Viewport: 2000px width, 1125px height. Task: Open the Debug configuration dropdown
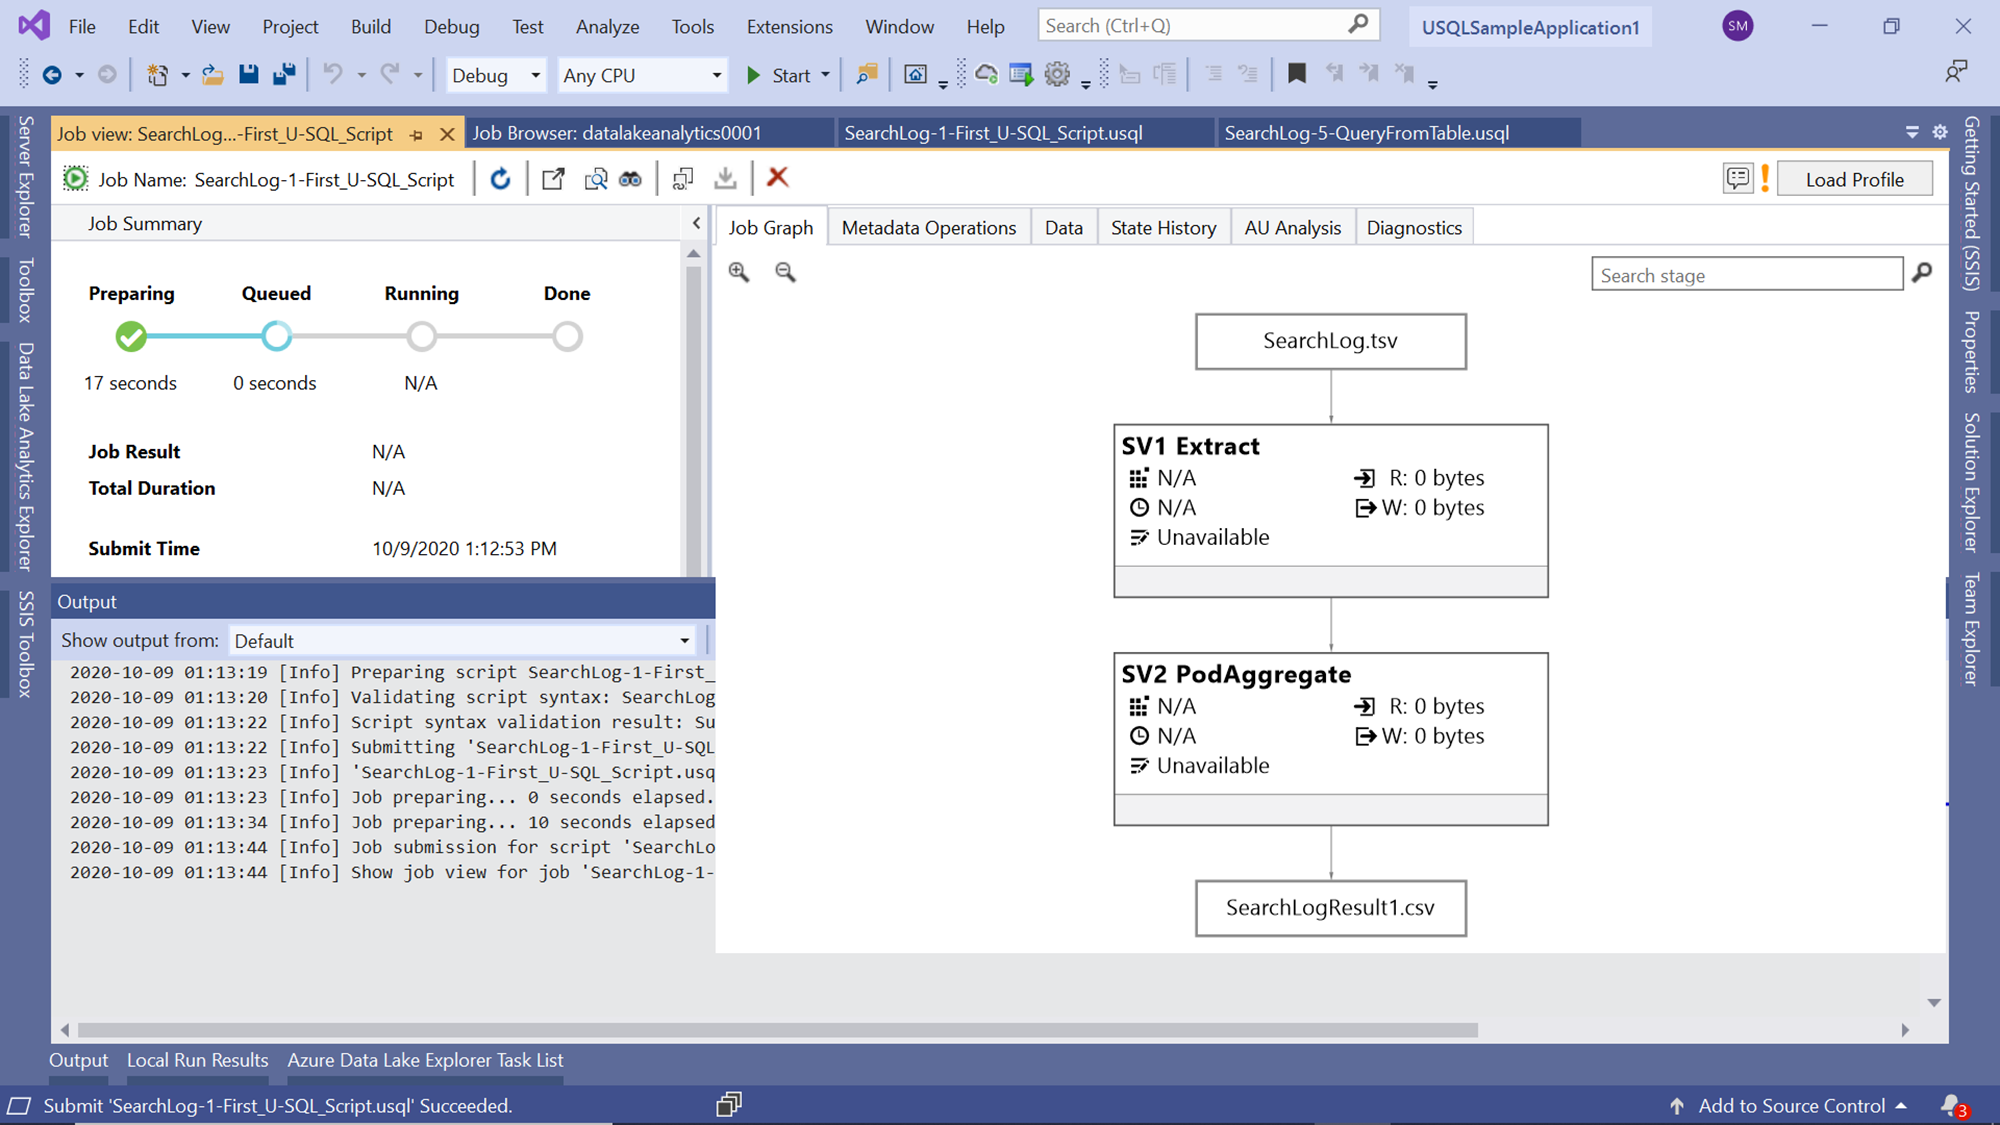pos(496,75)
